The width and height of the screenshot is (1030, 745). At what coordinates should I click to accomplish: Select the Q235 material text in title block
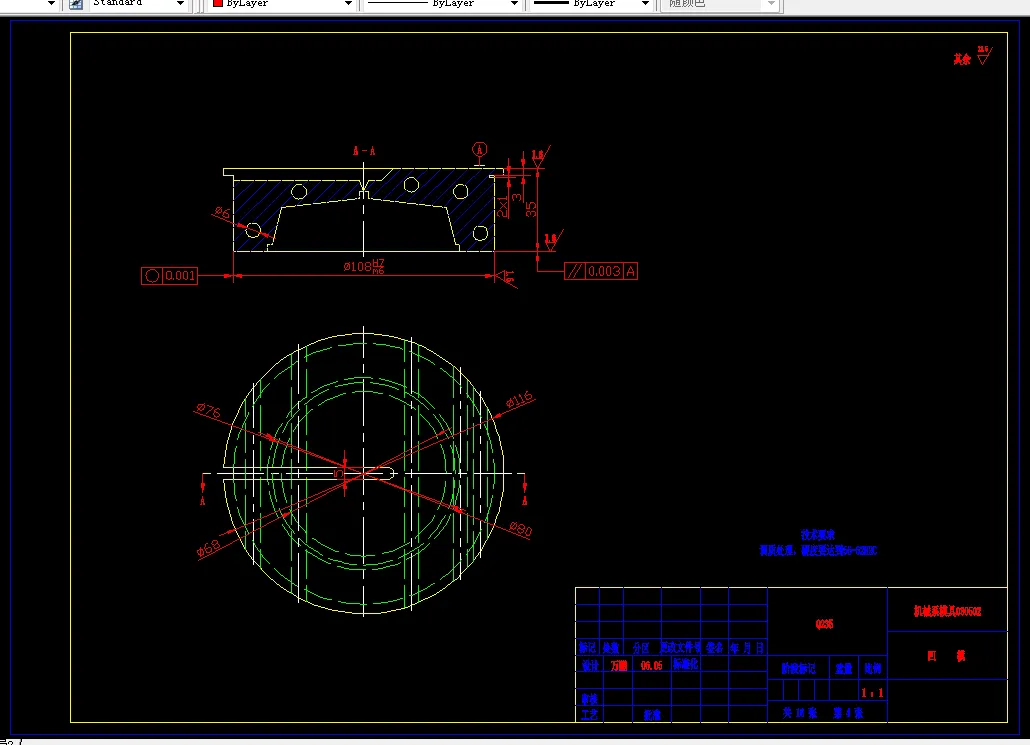824,624
